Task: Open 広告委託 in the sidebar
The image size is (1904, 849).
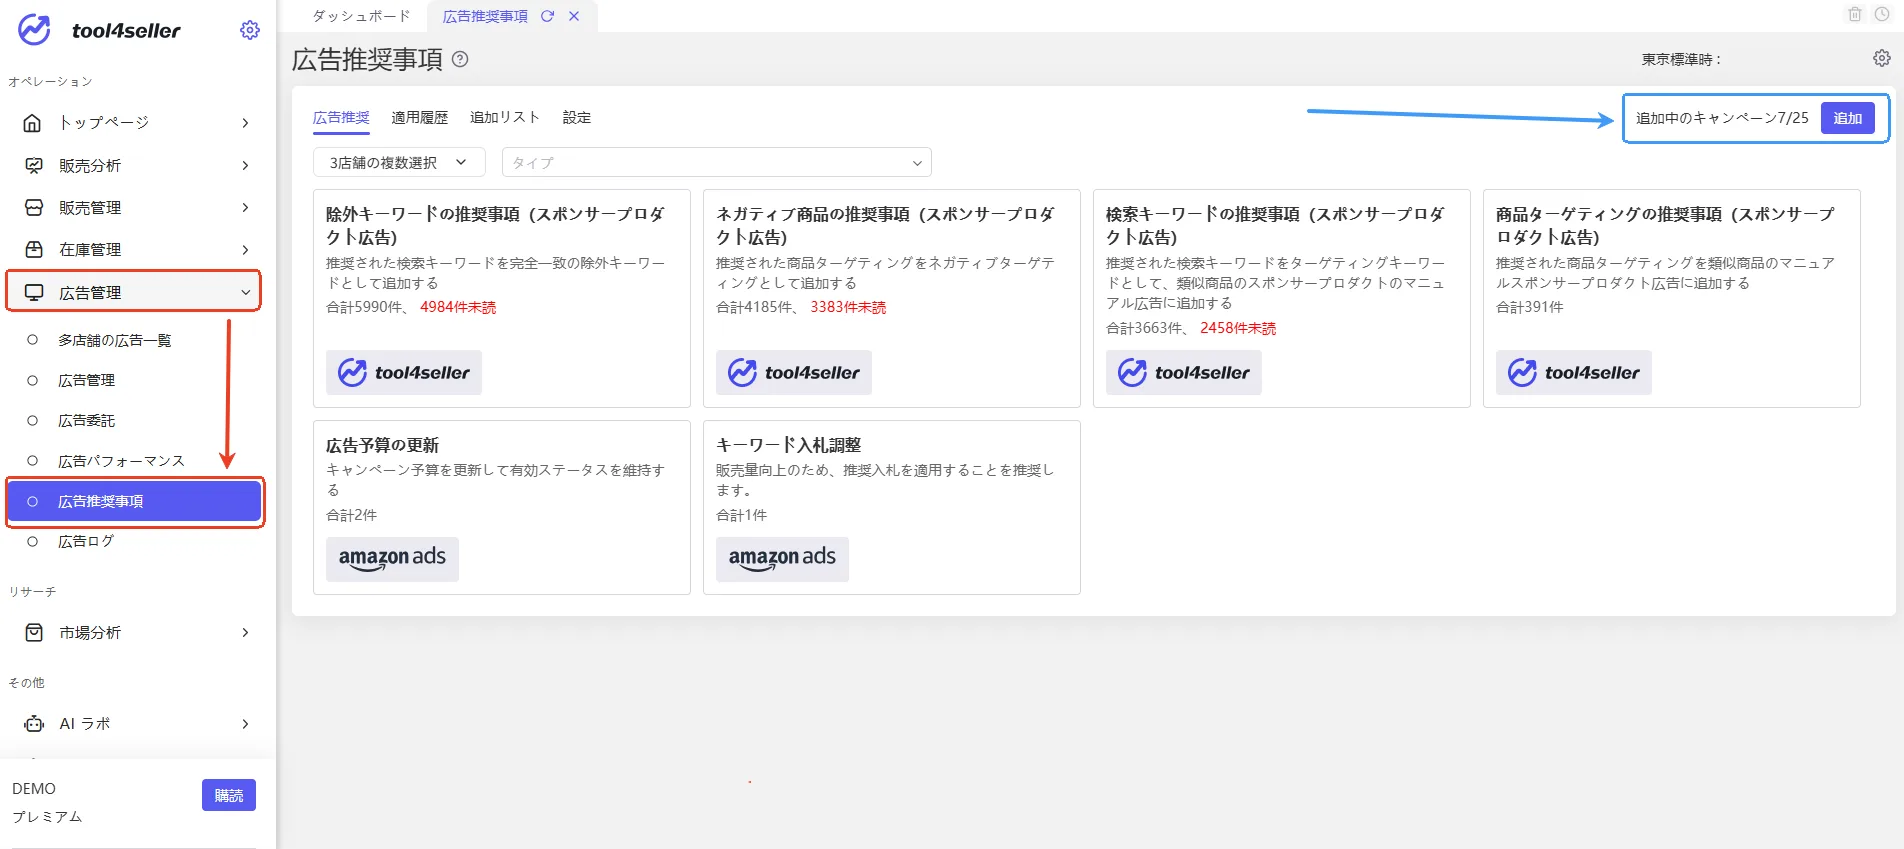Action: pos(87,420)
